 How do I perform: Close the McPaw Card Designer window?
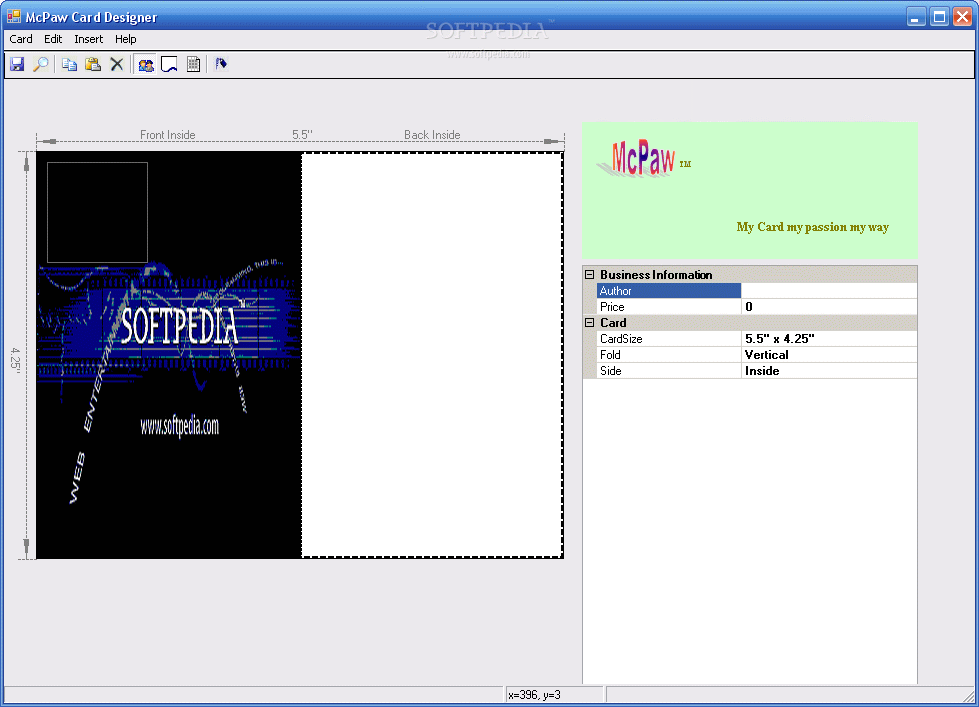point(962,17)
